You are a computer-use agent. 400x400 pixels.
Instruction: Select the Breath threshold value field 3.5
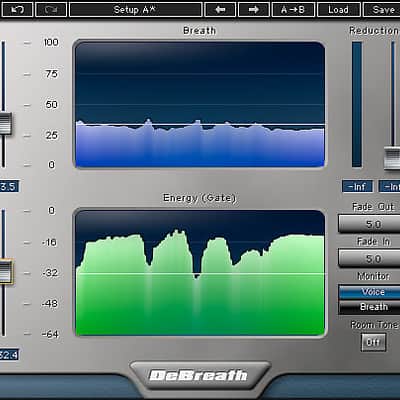click(9, 186)
